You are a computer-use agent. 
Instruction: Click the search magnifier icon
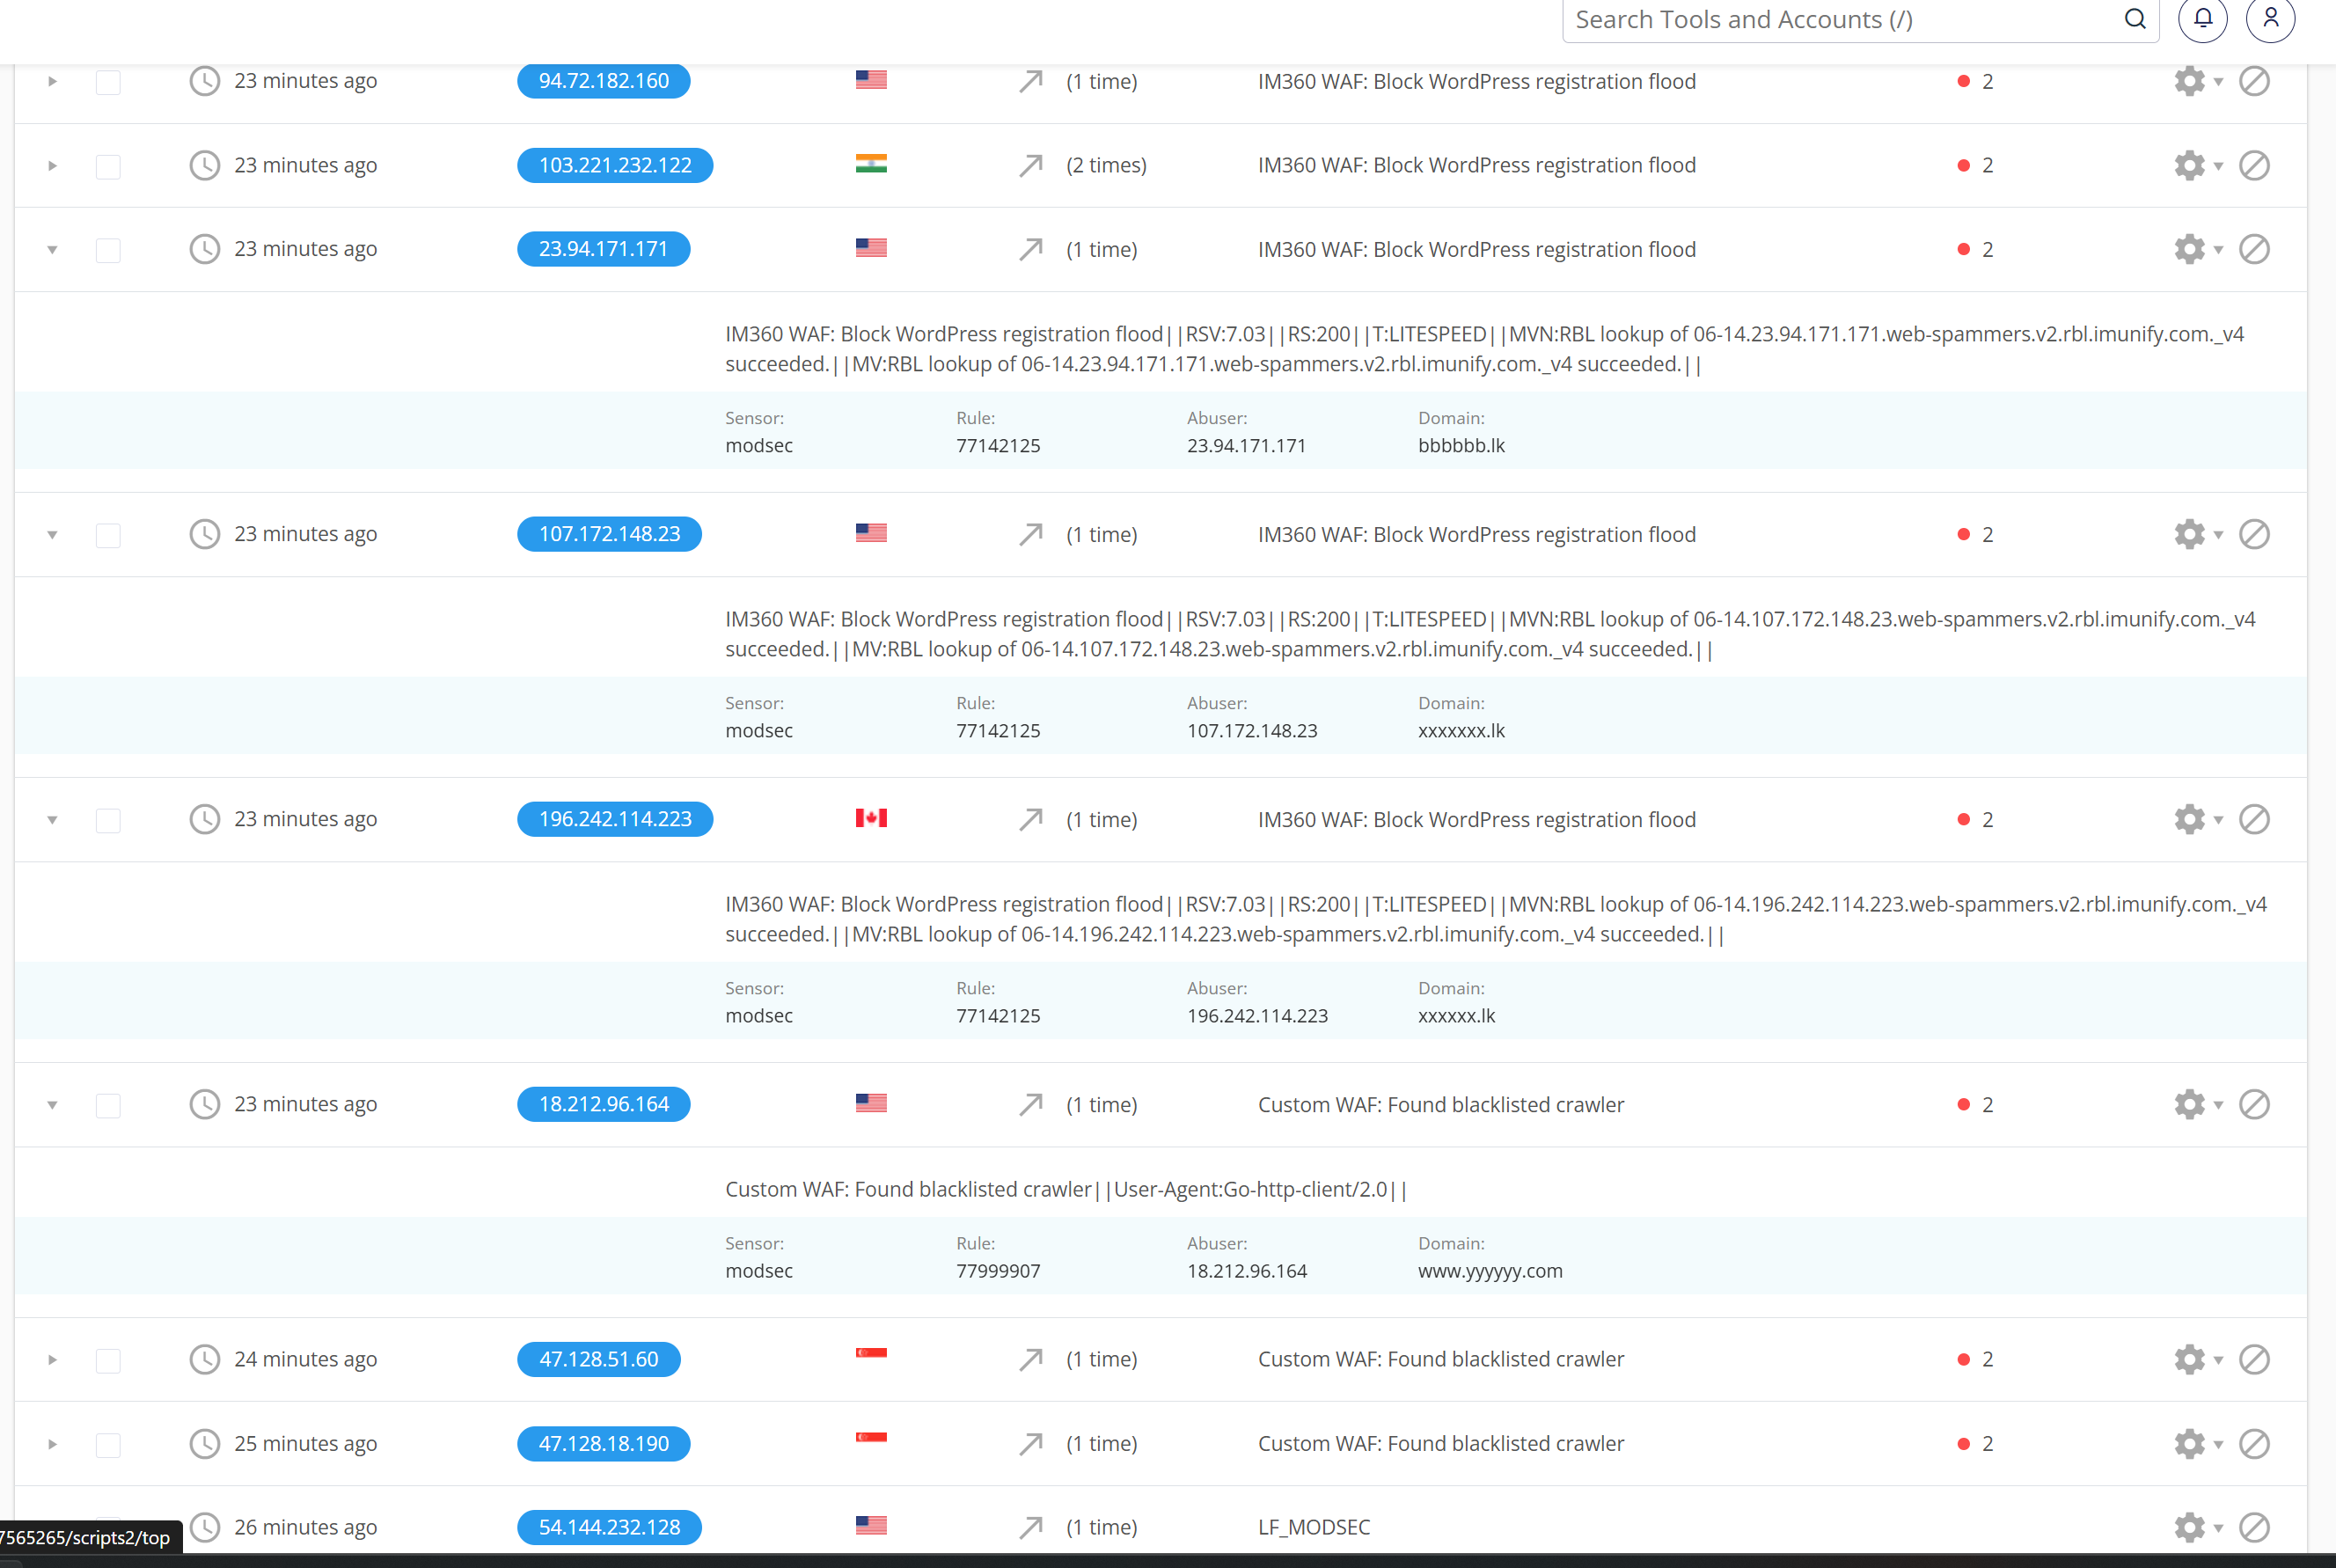[2135, 19]
